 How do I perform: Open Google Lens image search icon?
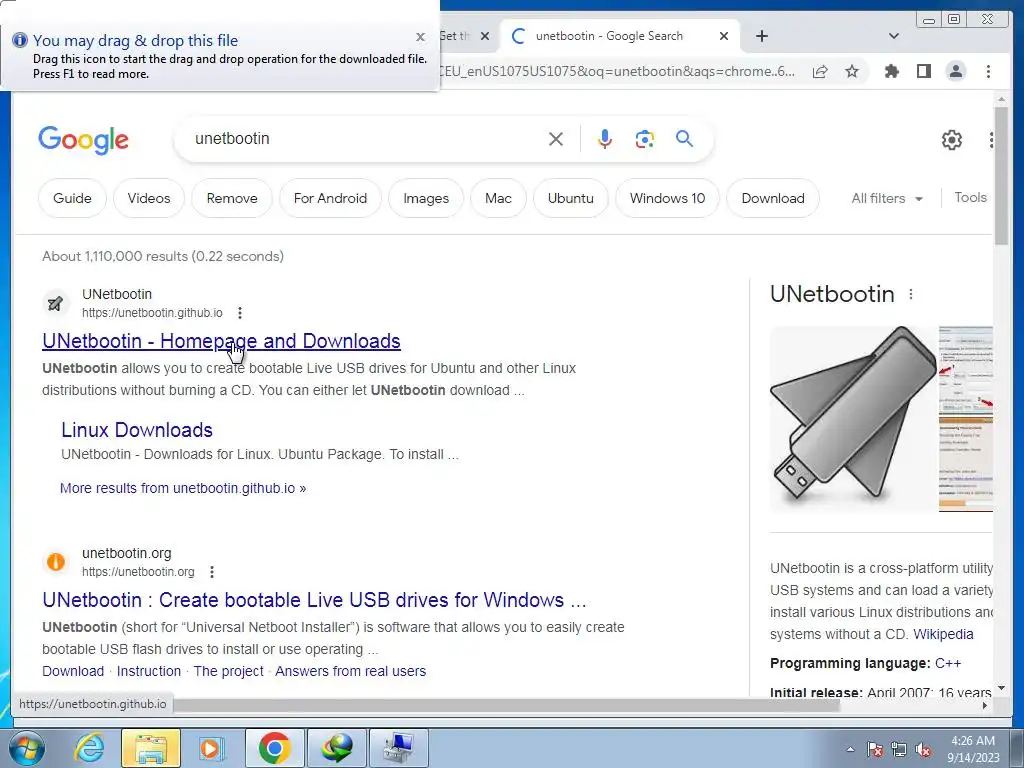pos(645,139)
